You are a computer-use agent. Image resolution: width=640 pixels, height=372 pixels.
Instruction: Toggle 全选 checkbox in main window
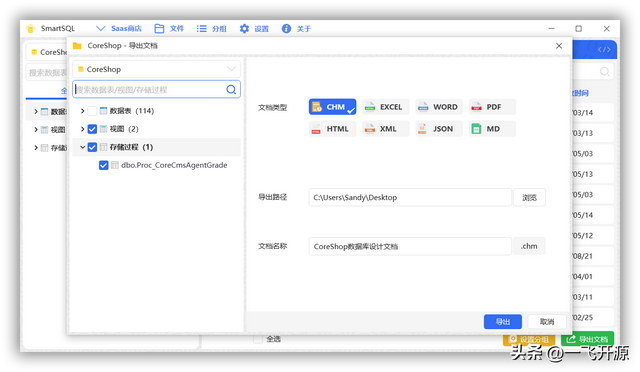258,339
